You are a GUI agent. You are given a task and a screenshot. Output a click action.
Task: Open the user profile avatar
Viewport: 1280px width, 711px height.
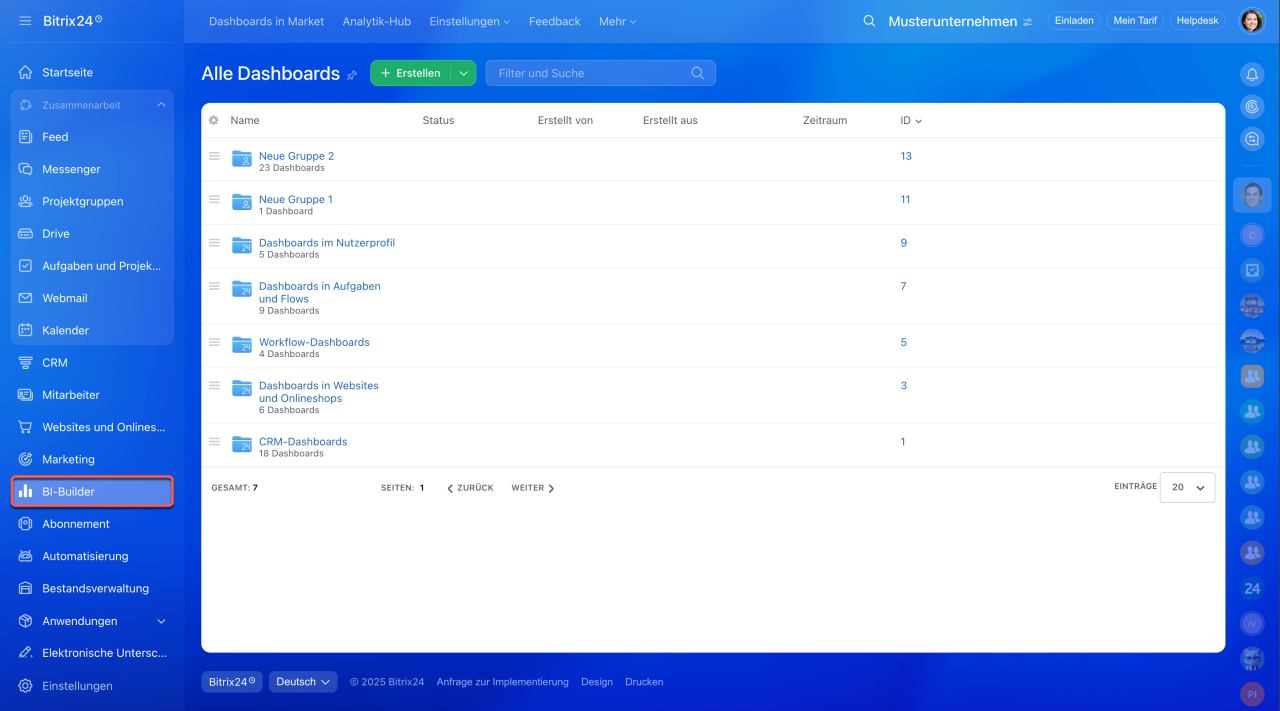pyautogui.click(x=1251, y=21)
